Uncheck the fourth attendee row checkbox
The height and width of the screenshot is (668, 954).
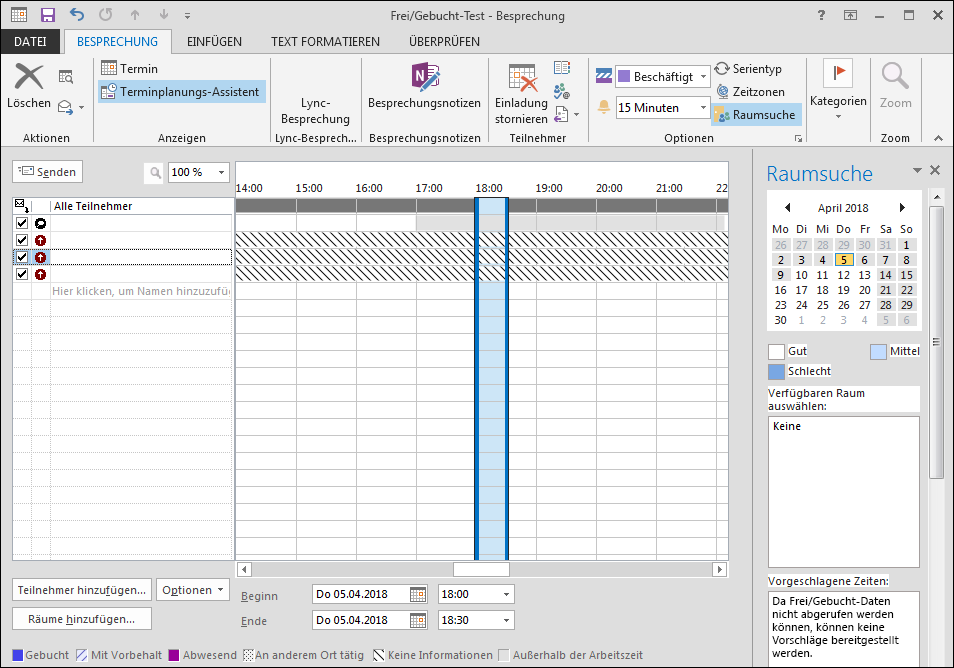22,274
